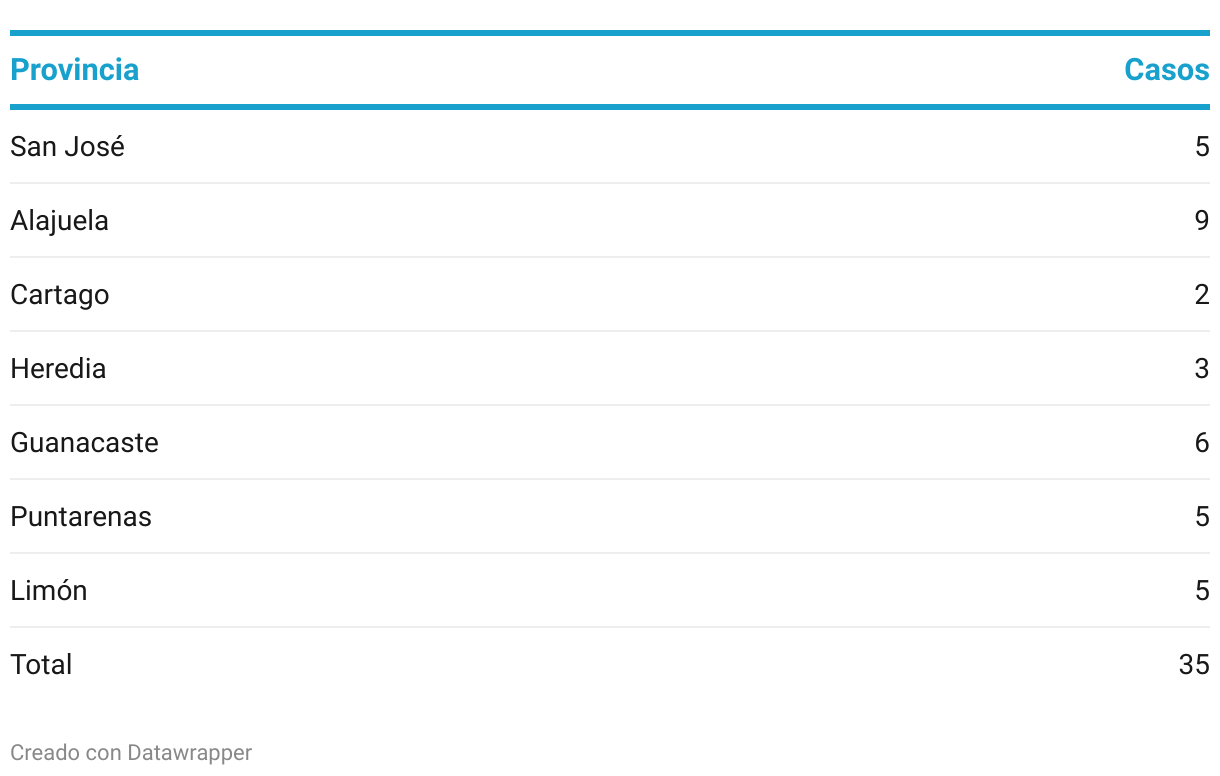
Task: Select the Limón province cell
Action: coord(49,591)
